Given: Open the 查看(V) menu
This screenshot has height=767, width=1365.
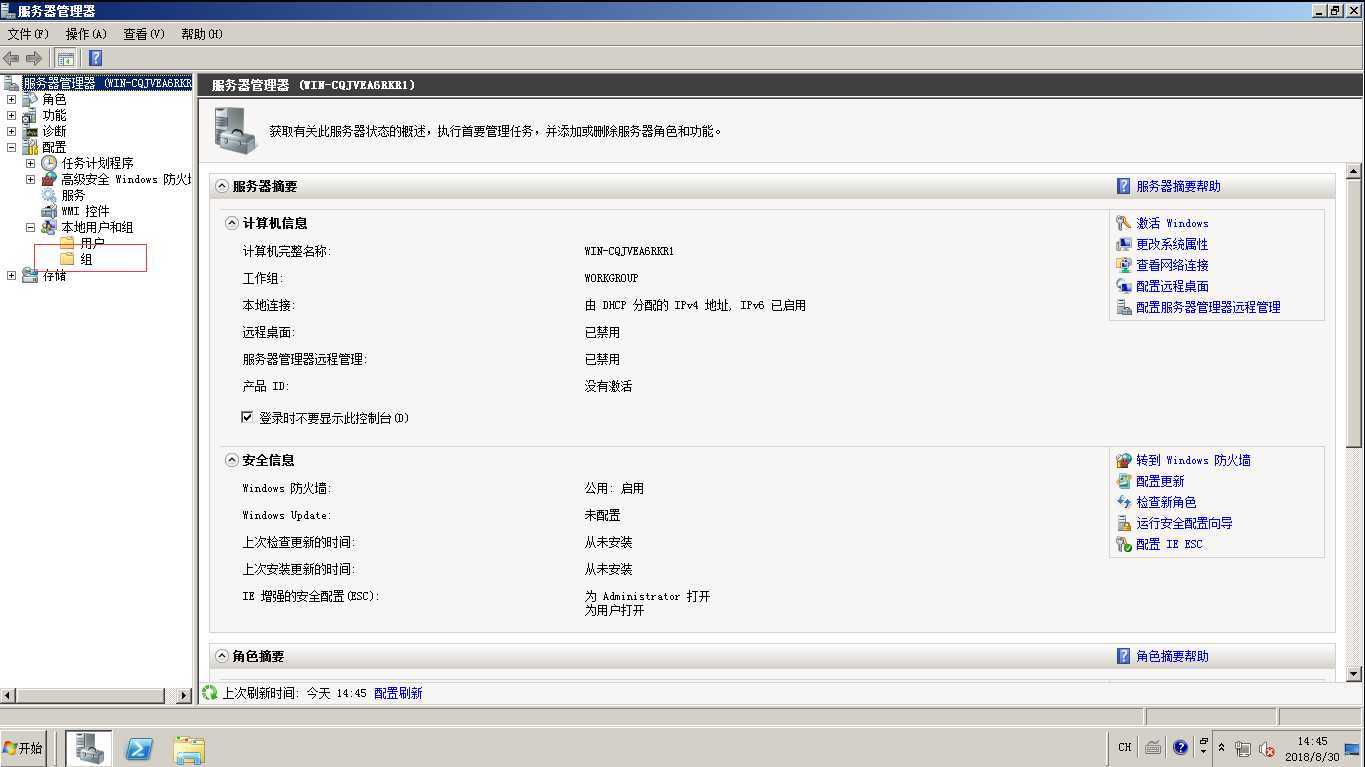Looking at the screenshot, I should [x=144, y=34].
